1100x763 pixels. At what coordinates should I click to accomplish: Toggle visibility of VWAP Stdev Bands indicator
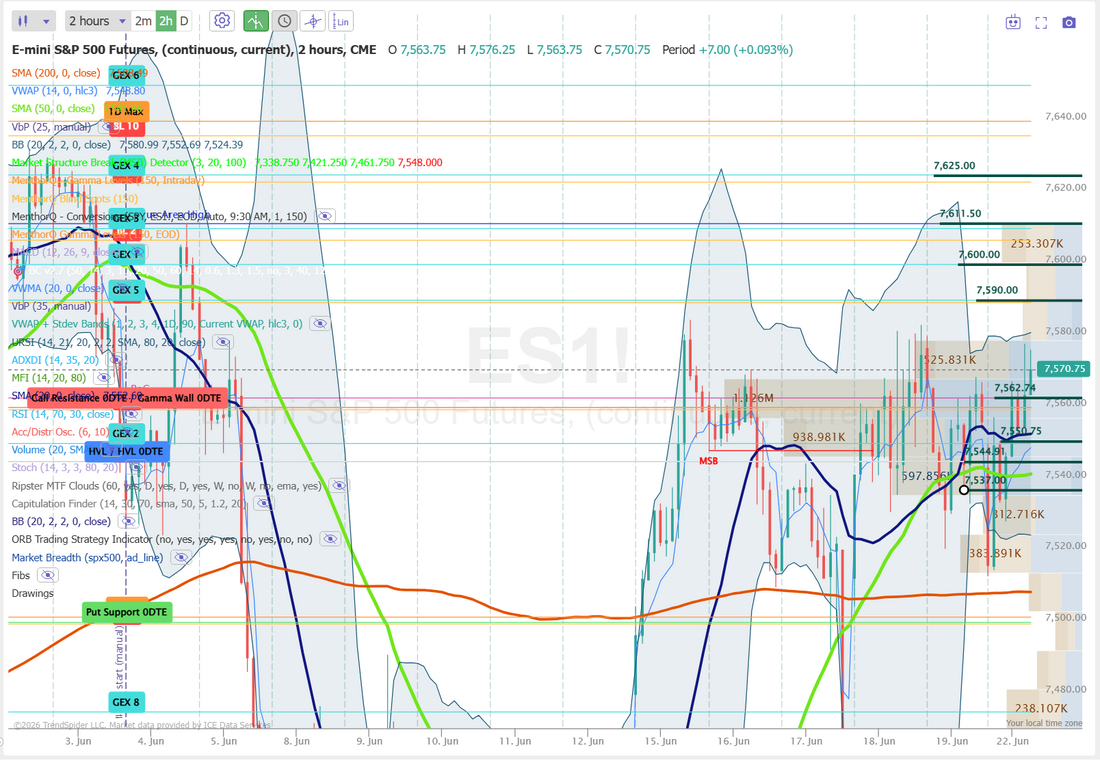click(x=320, y=323)
